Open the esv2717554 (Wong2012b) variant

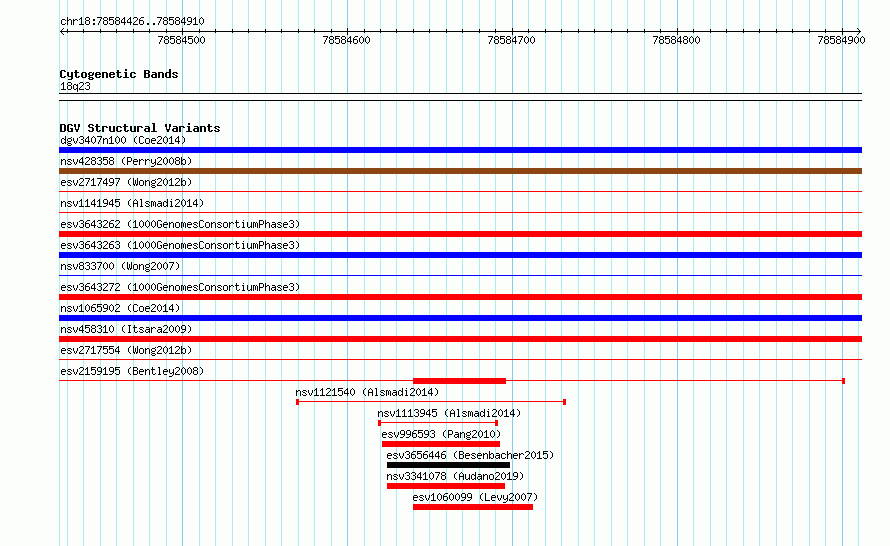(126, 350)
